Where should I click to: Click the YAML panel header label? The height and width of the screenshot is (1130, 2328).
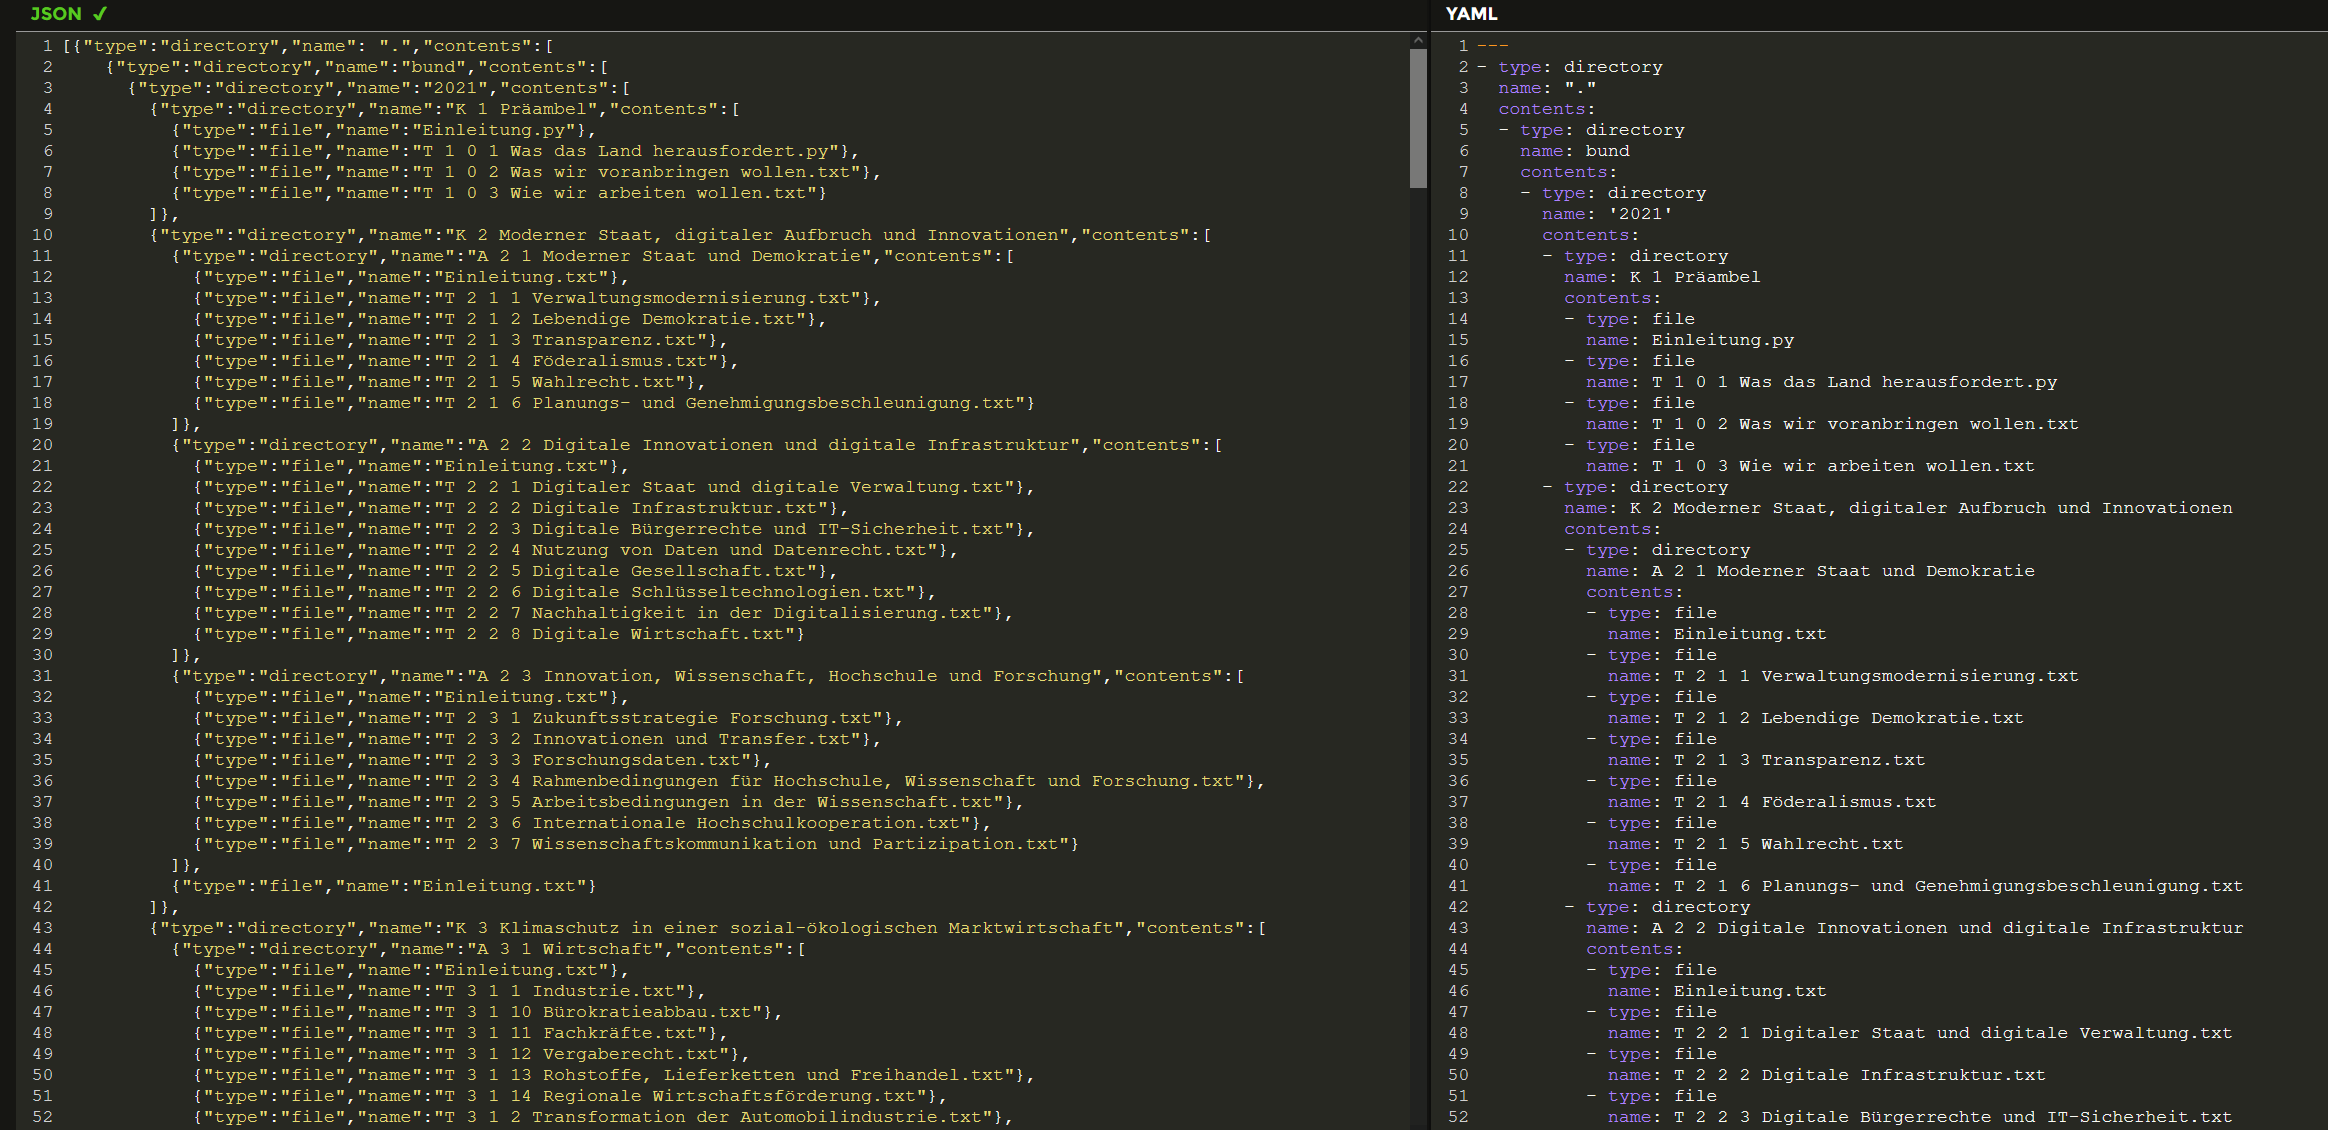[1471, 14]
